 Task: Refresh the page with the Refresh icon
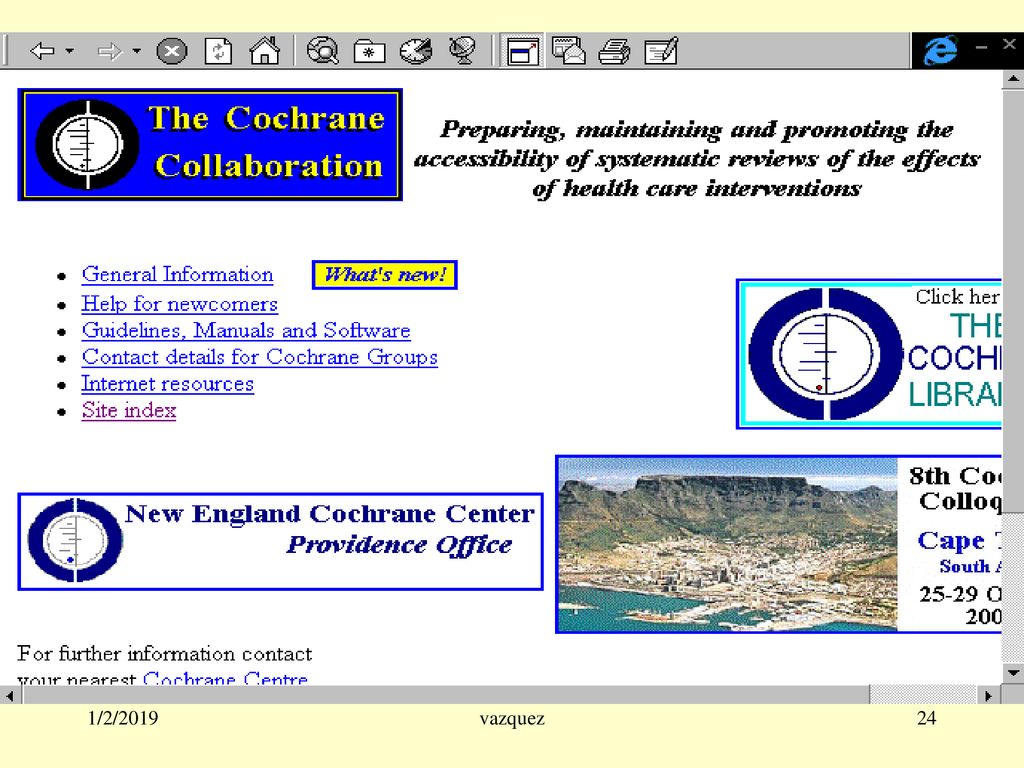(x=218, y=51)
